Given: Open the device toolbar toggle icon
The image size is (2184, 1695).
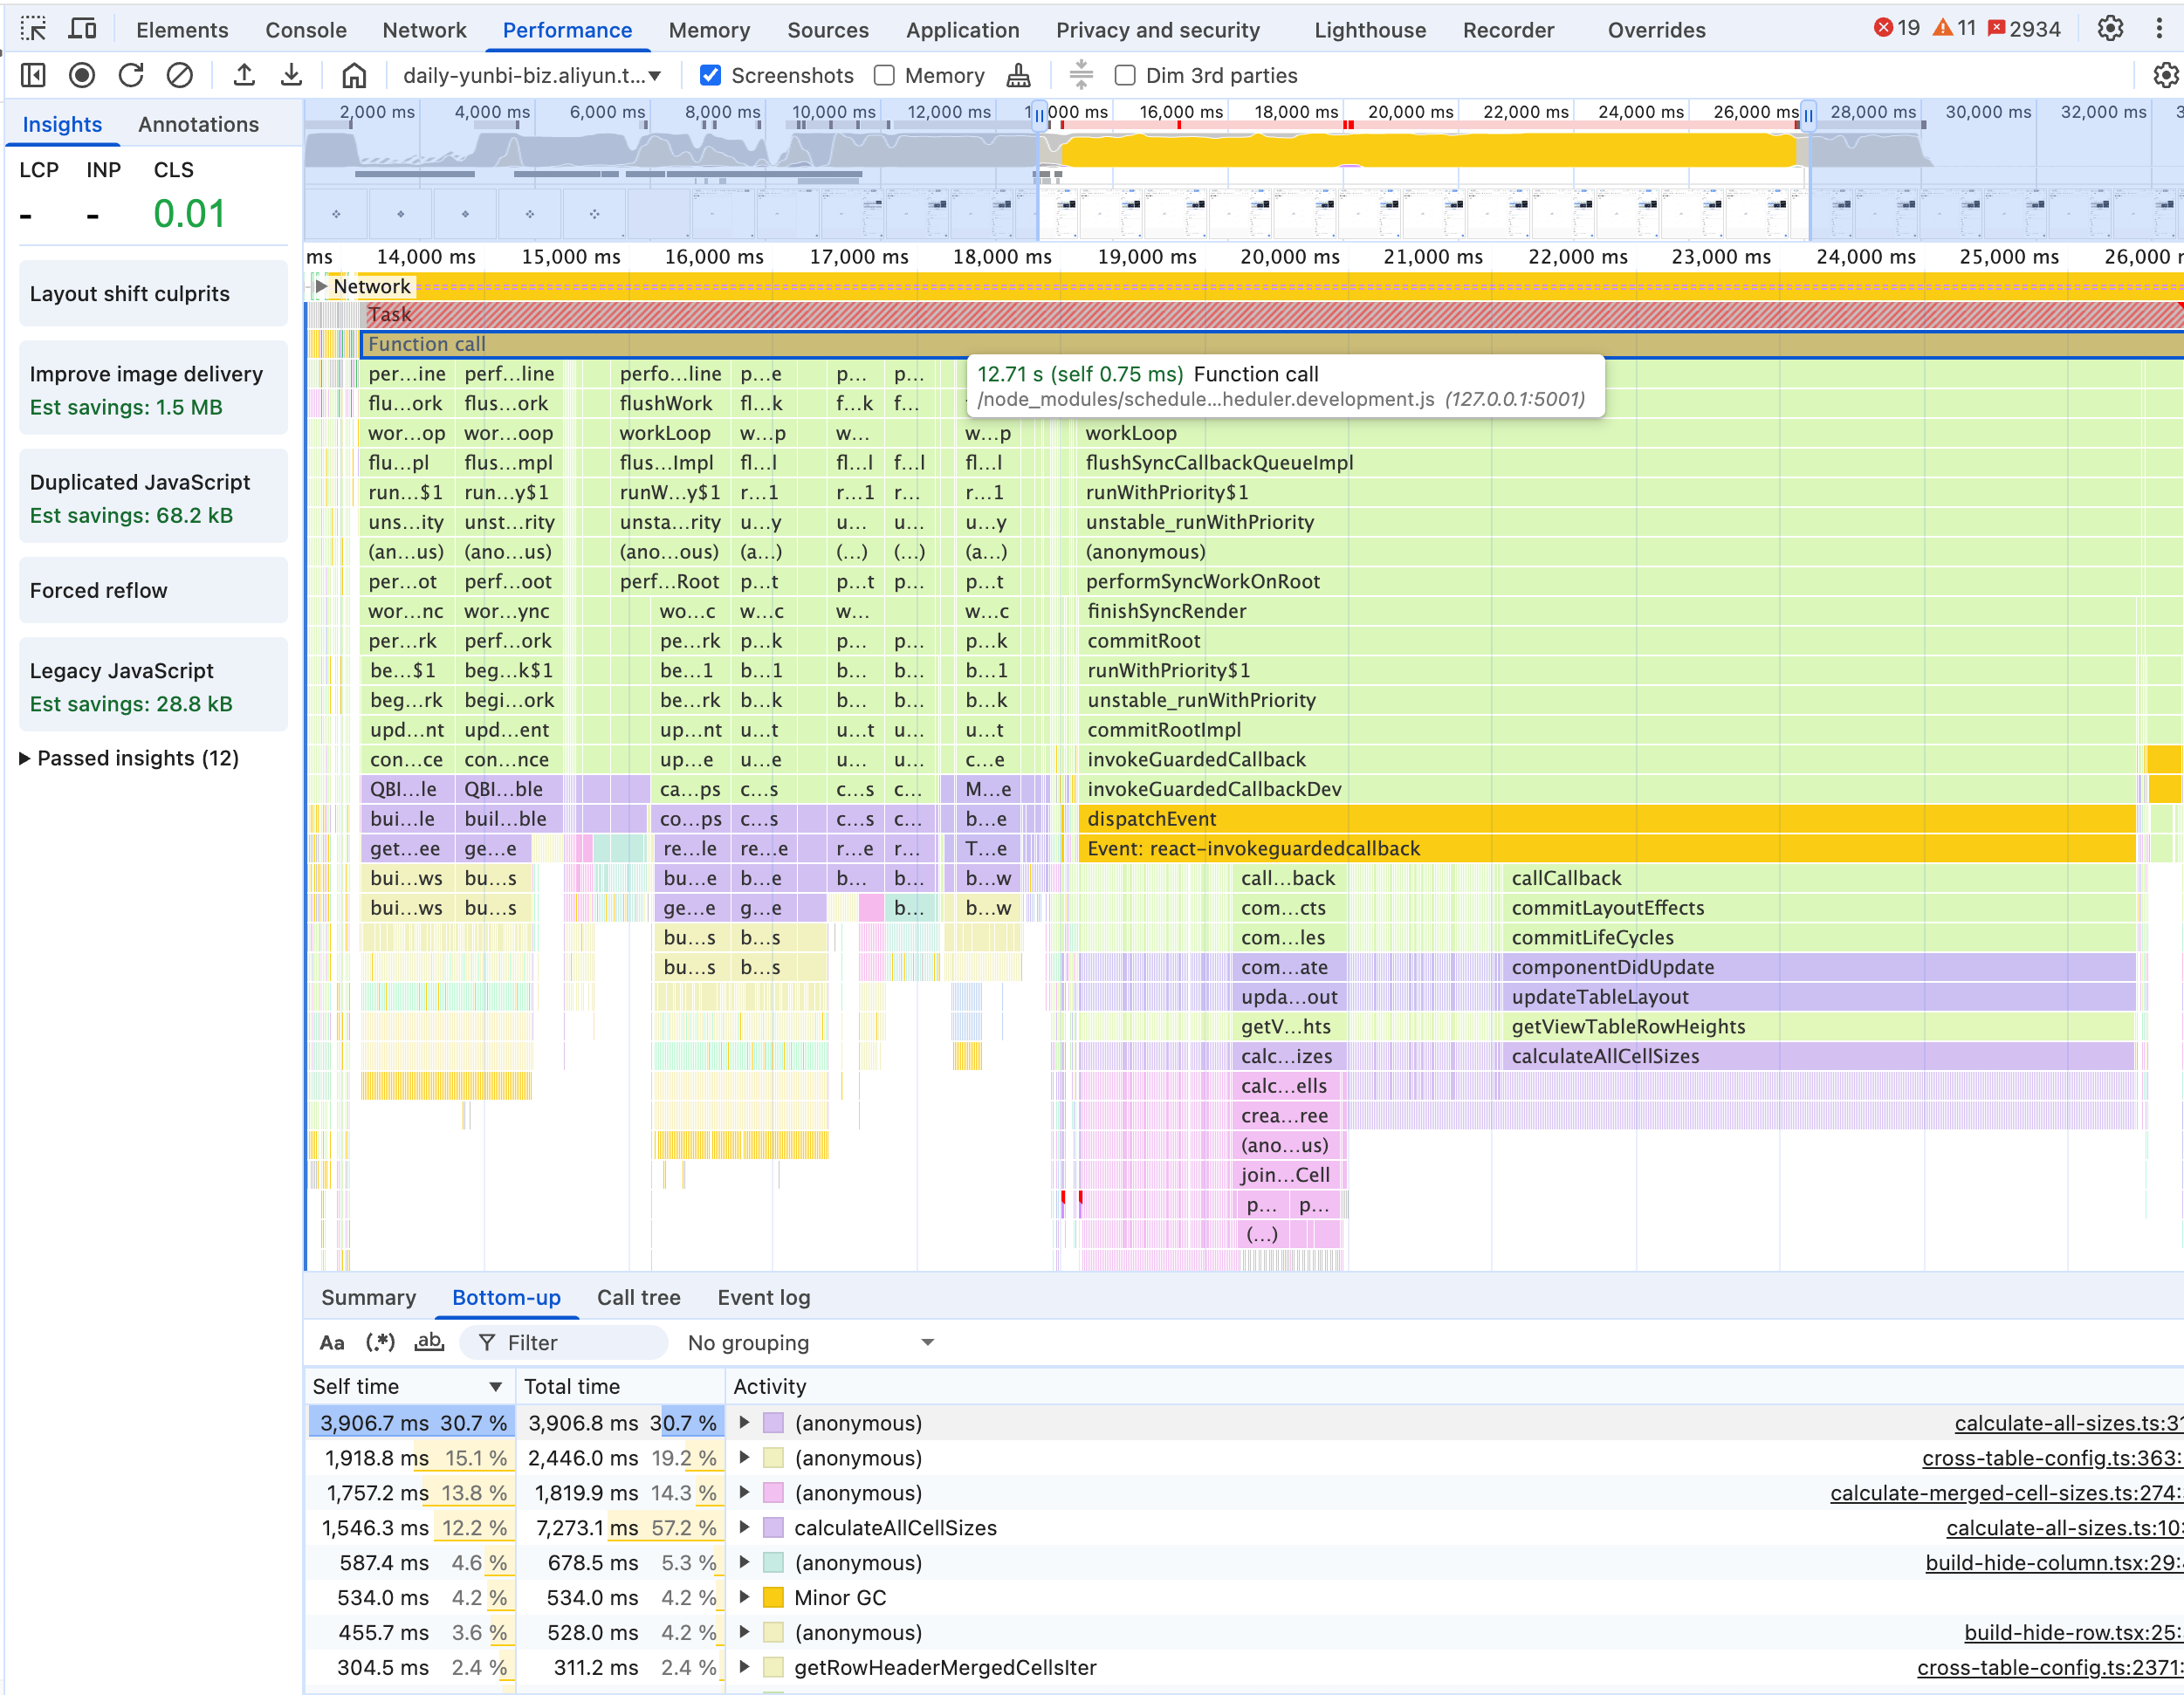Looking at the screenshot, I should (82, 29).
